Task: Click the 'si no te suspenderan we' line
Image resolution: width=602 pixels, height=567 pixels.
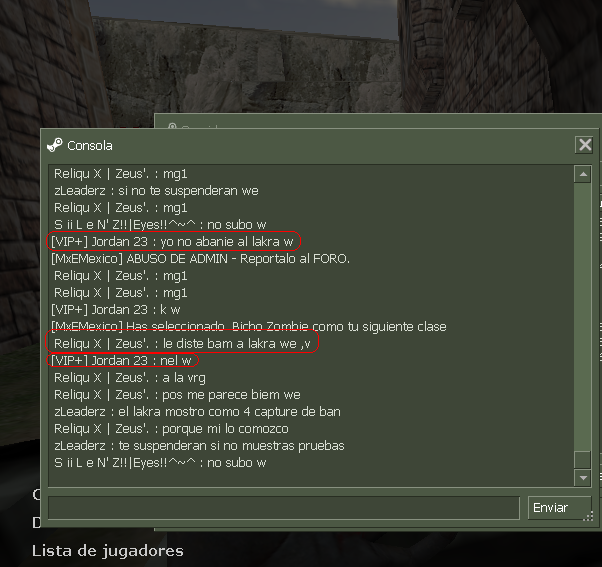Action: pos(156,190)
